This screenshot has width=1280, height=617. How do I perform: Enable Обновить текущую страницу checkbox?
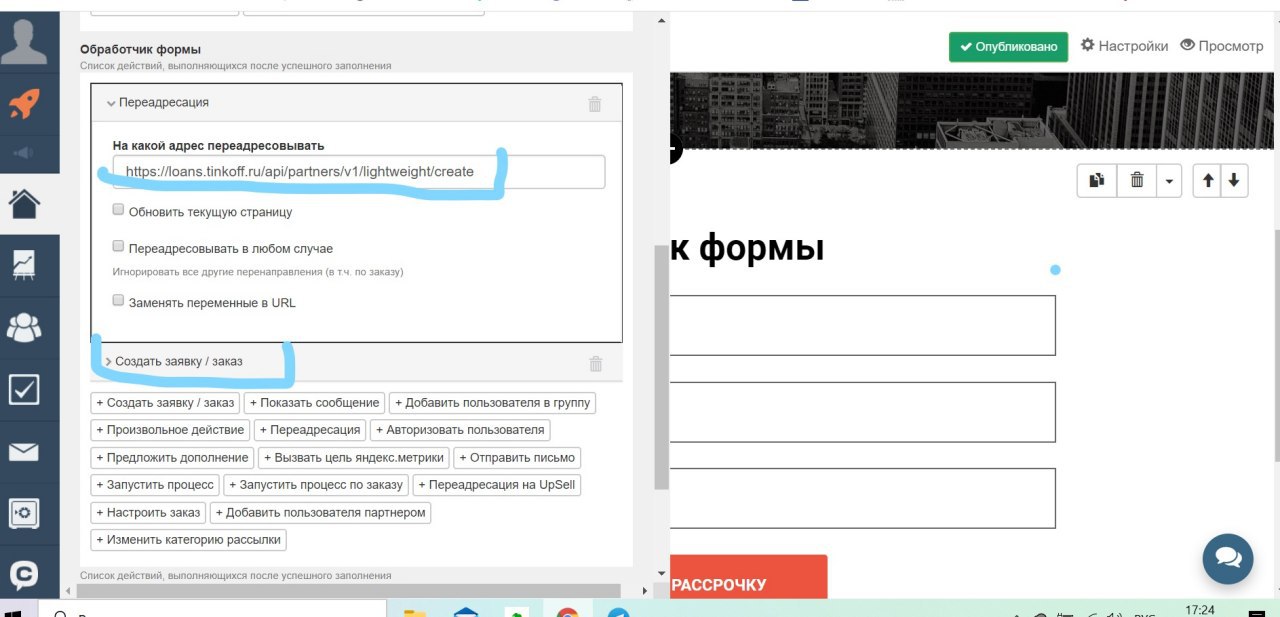pyautogui.click(x=118, y=210)
